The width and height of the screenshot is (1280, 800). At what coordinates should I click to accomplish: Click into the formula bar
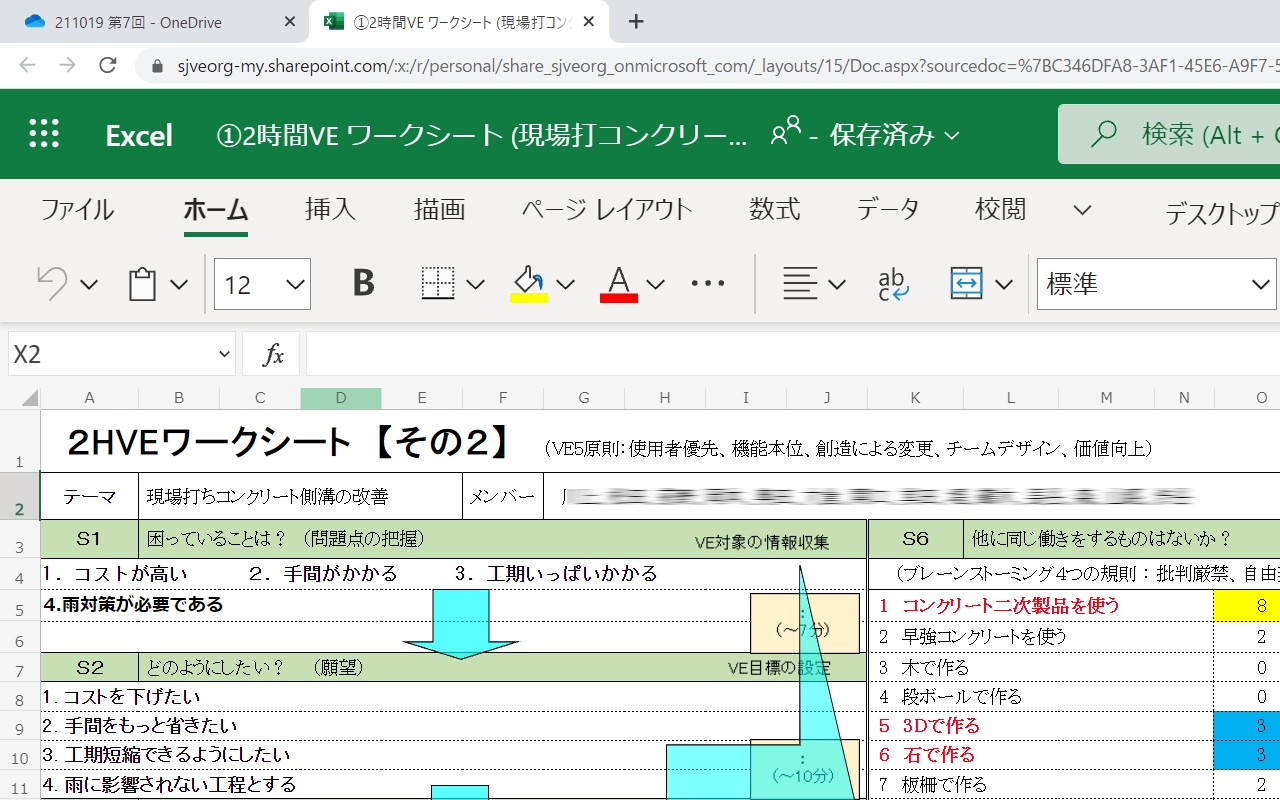[792, 355]
